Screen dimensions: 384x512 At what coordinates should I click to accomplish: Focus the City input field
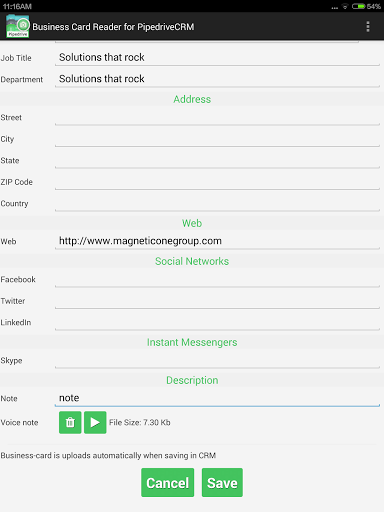pyautogui.click(x=217, y=139)
